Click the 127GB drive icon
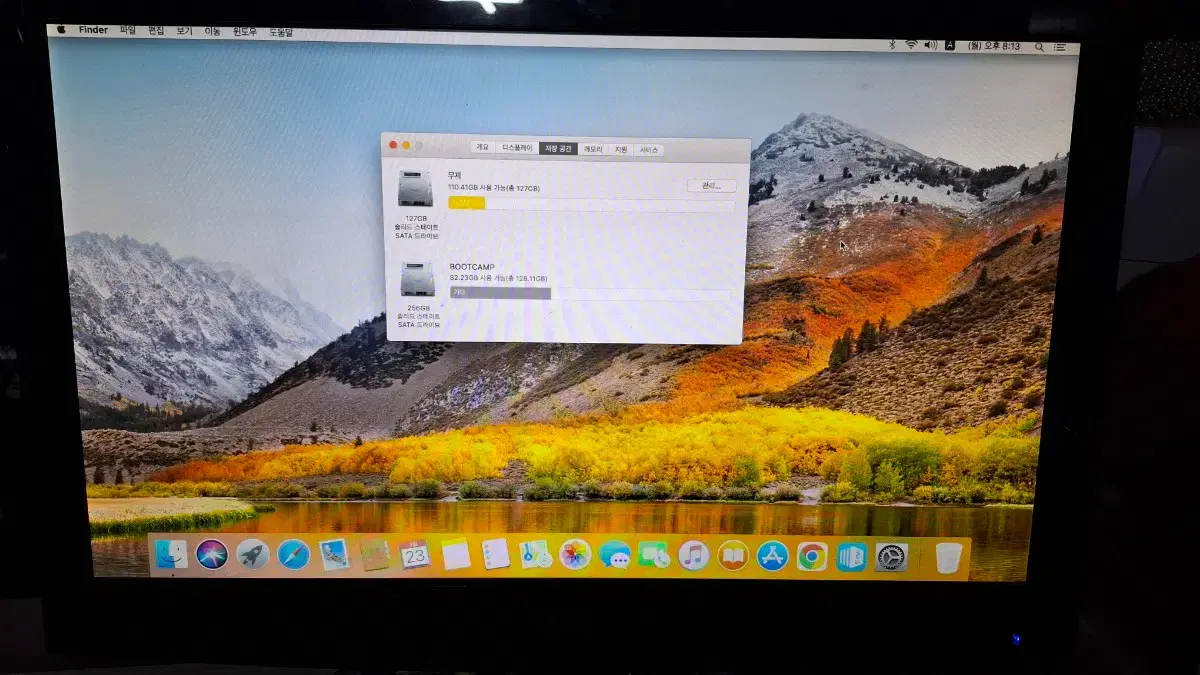 pyautogui.click(x=415, y=188)
